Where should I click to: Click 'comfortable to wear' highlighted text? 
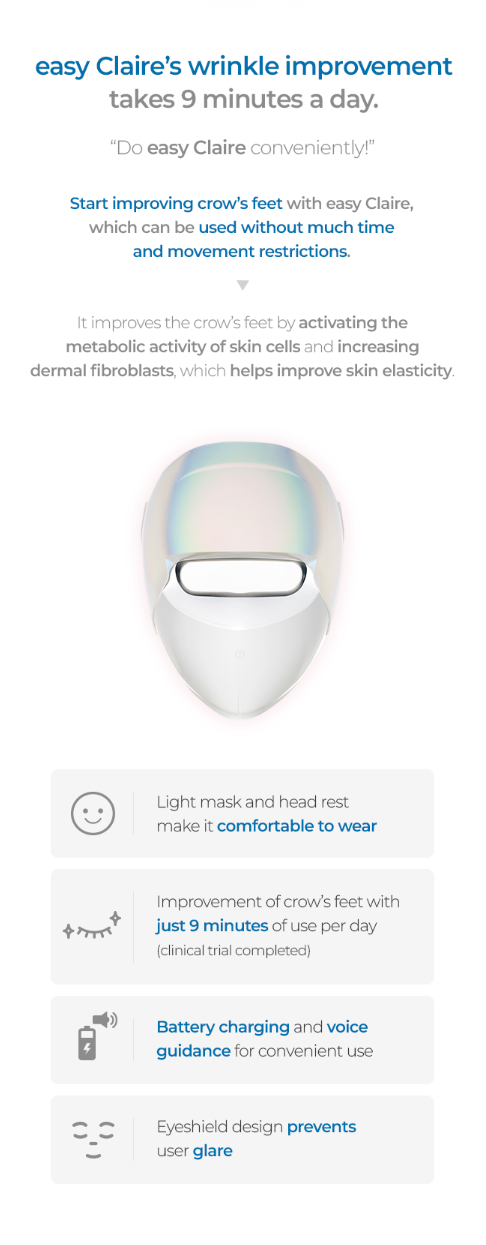click(297, 826)
